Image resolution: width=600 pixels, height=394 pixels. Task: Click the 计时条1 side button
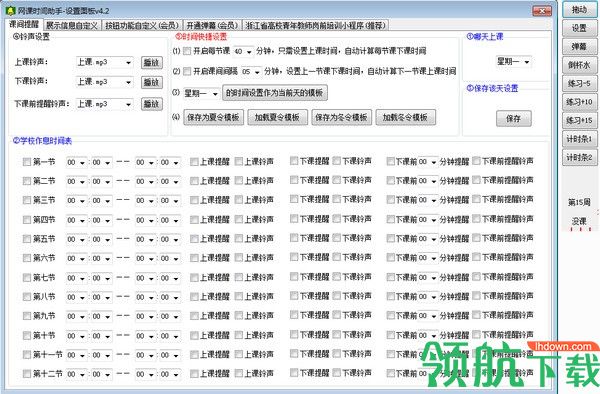579,139
